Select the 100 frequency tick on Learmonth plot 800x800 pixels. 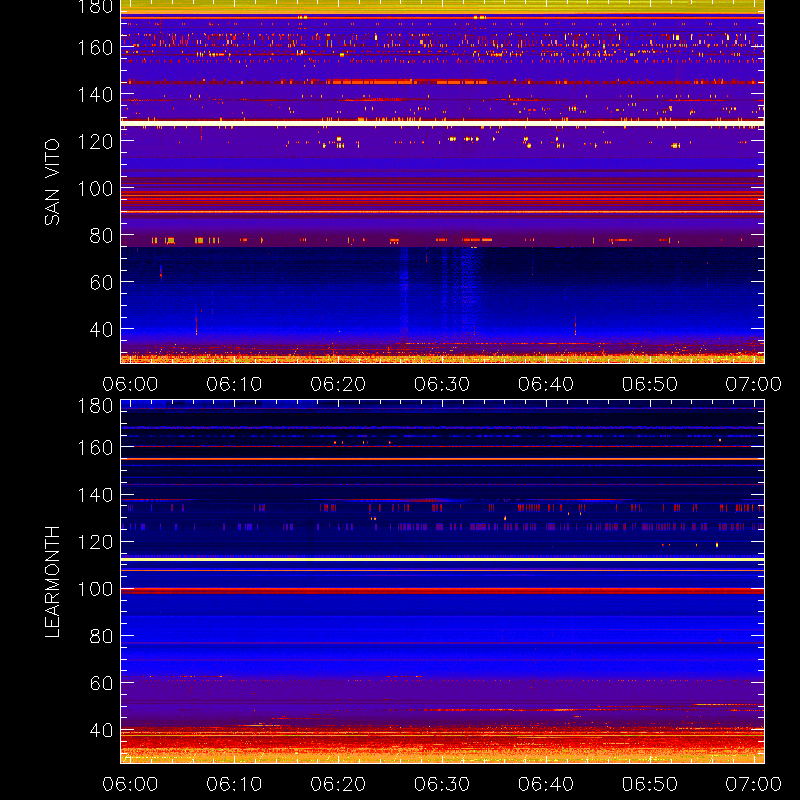[95, 589]
